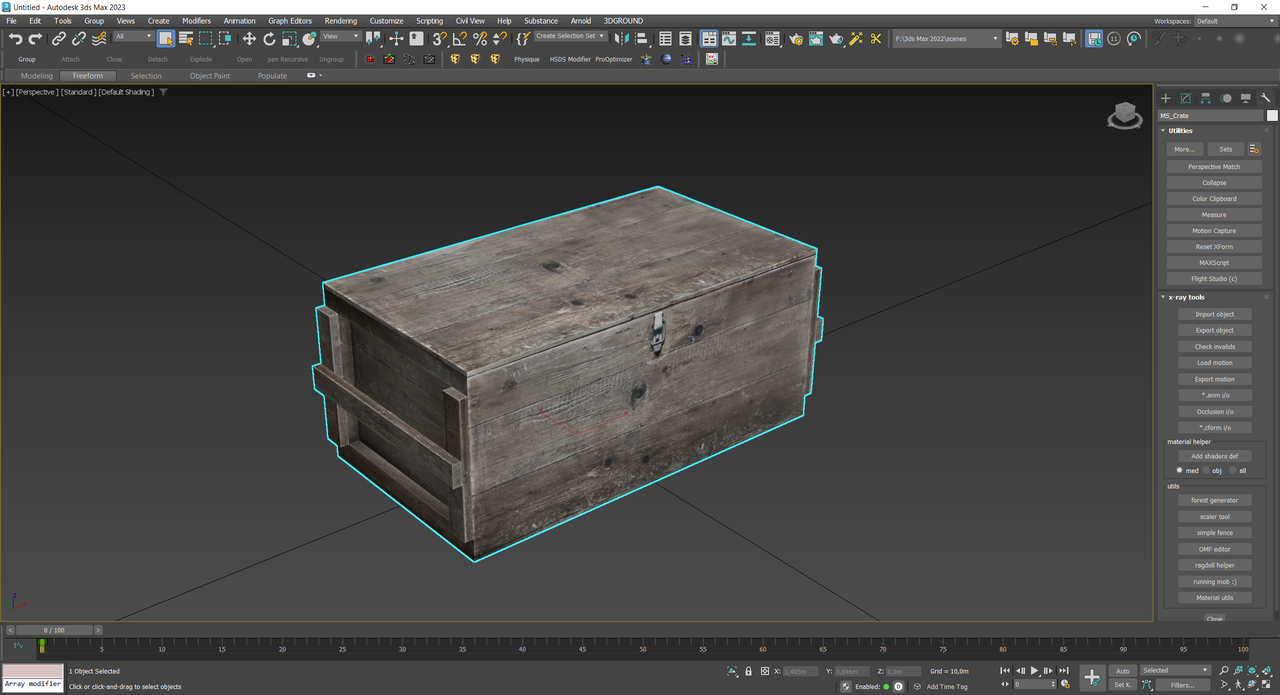
Task: Click the Mirror tool icon
Action: (622, 39)
